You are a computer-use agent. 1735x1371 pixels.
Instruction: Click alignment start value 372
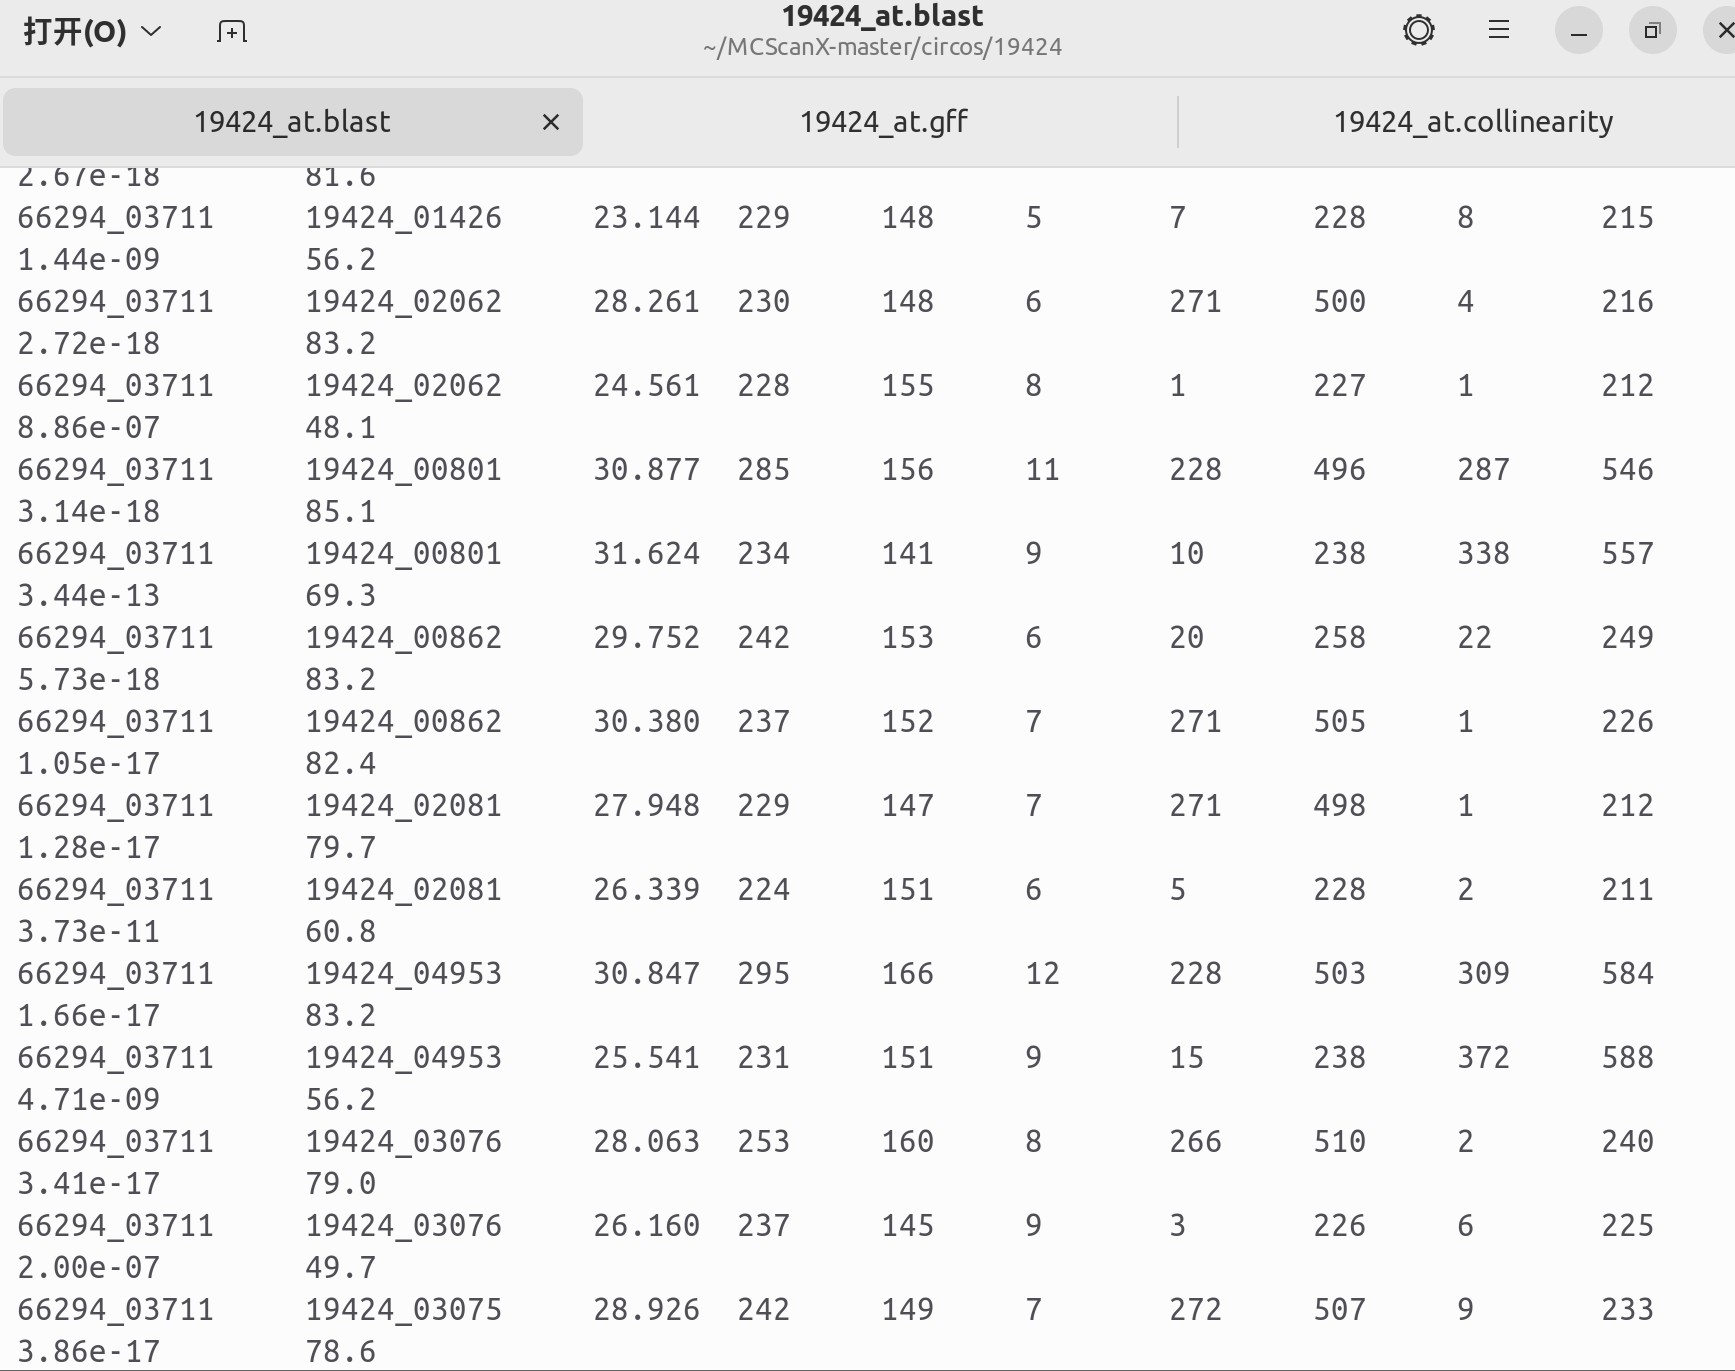[1483, 1058]
